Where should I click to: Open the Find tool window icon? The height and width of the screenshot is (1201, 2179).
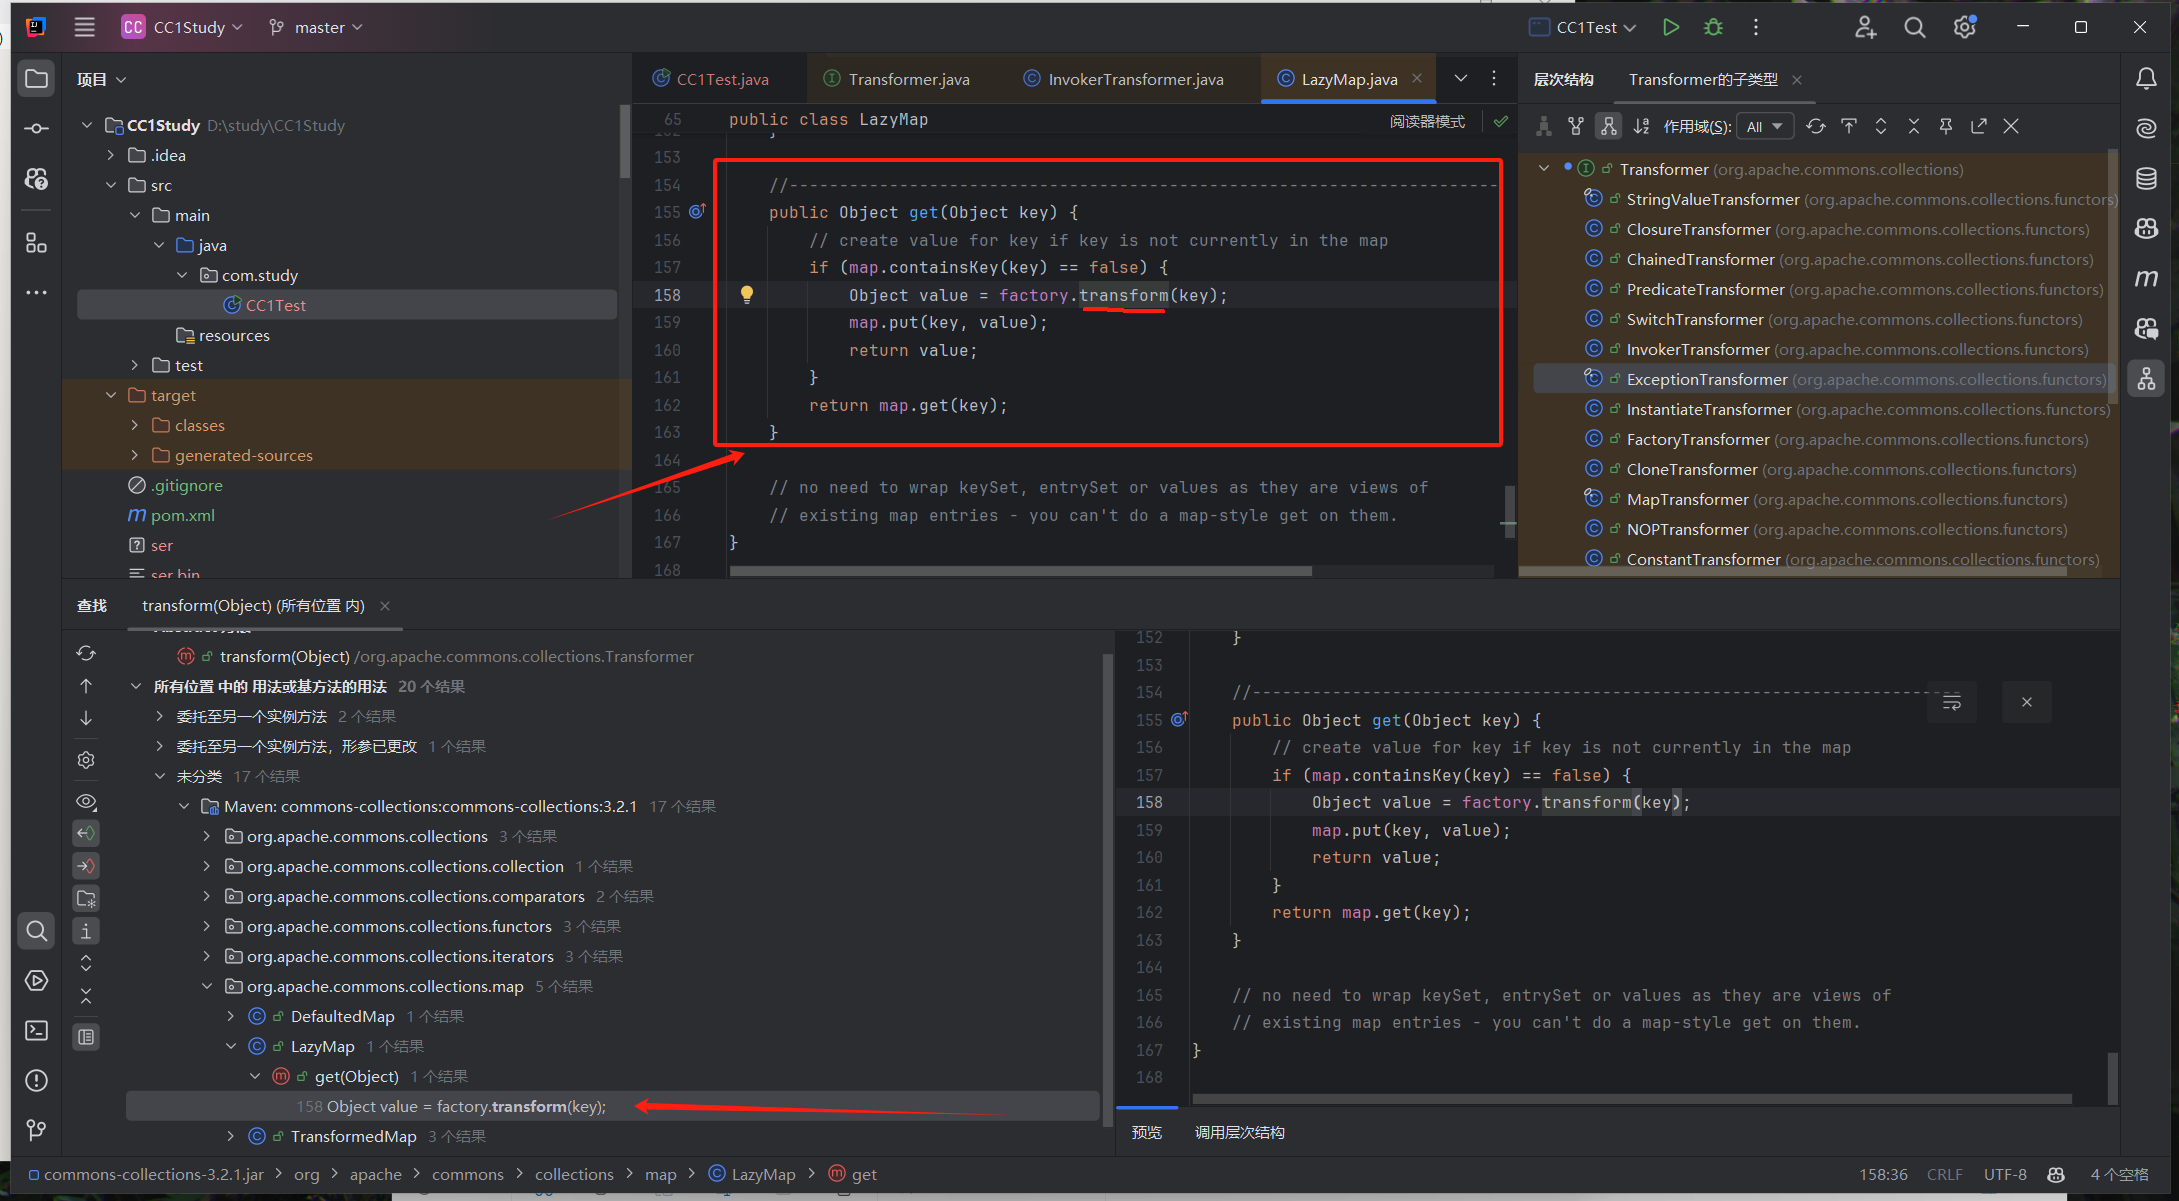pyautogui.click(x=36, y=931)
